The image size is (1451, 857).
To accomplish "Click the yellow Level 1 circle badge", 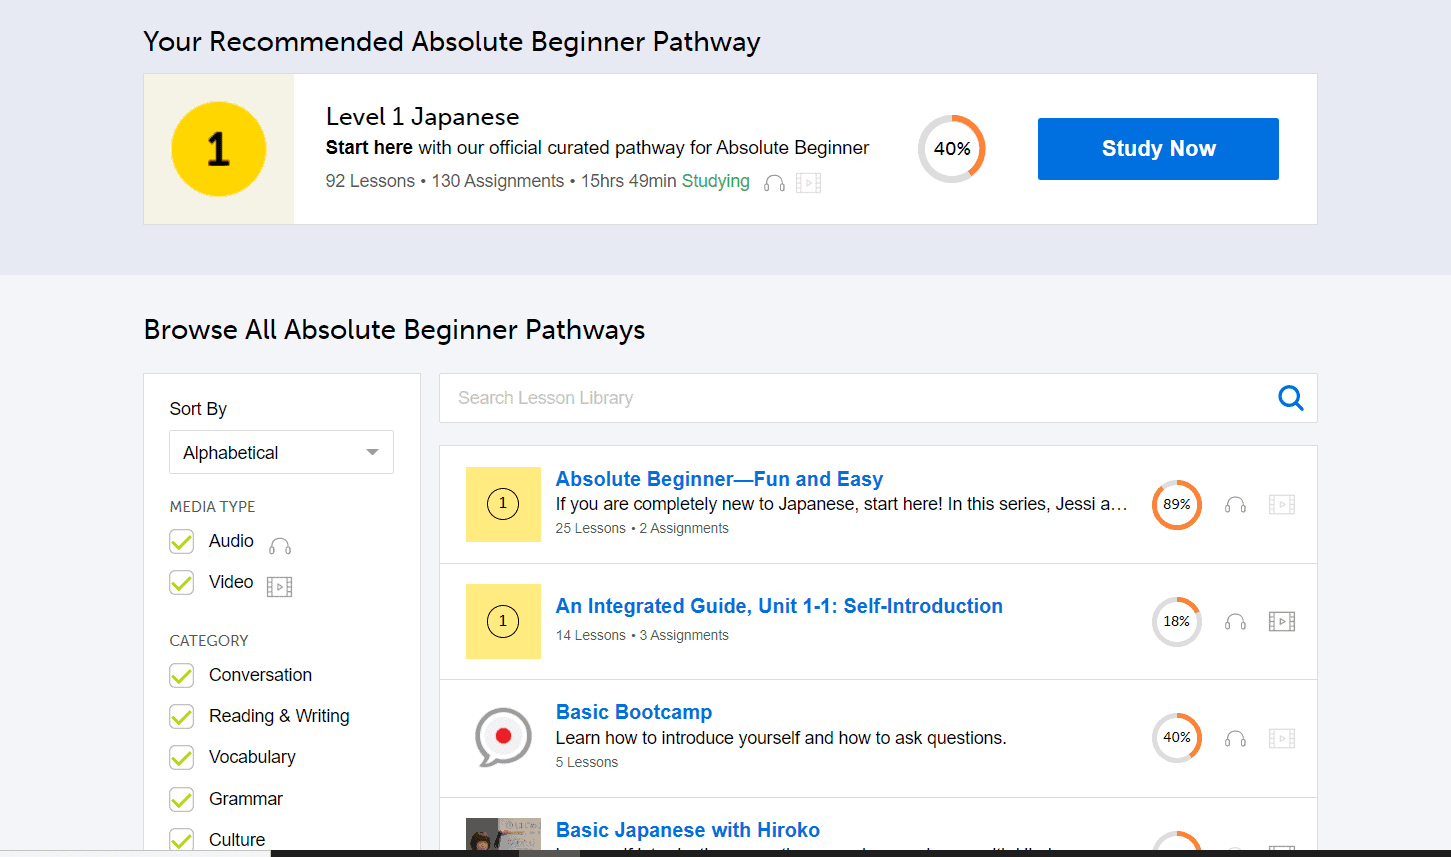I will coord(219,149).
